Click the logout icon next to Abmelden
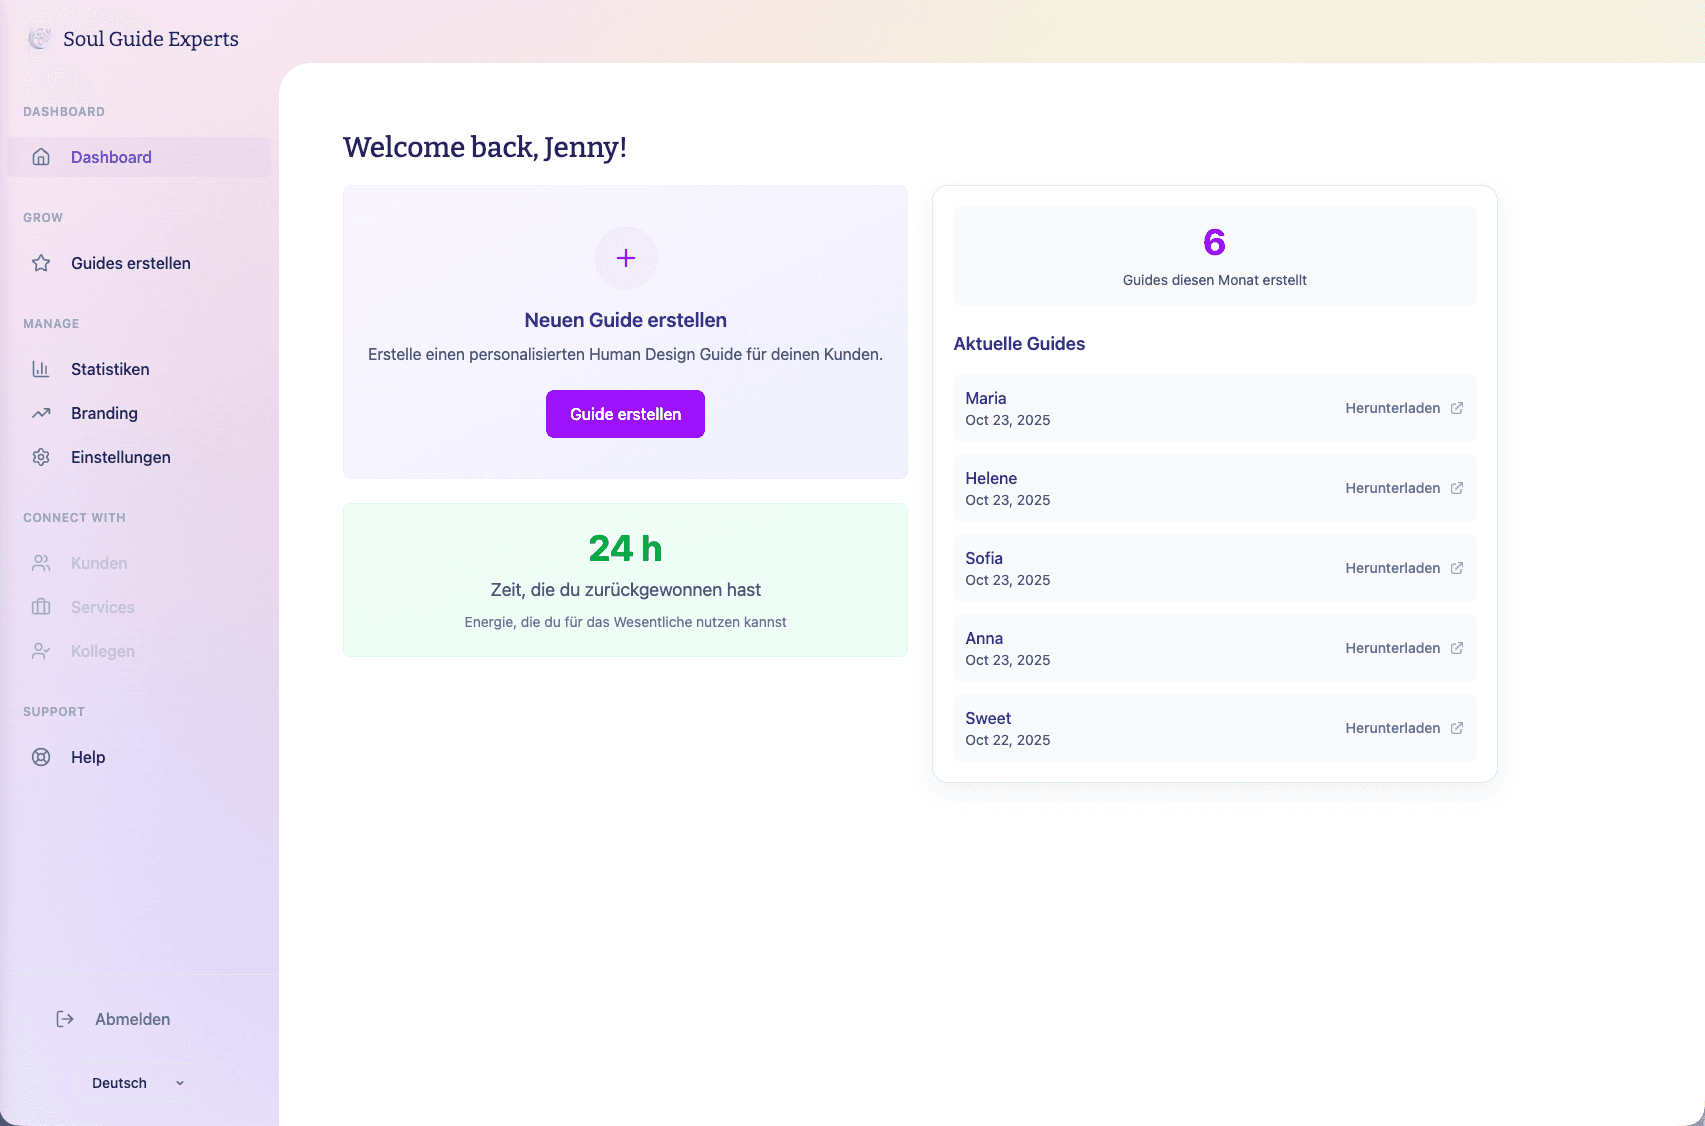Image resolution: width=1705 pixels, height=1126 pixels. pos(65,1019)
